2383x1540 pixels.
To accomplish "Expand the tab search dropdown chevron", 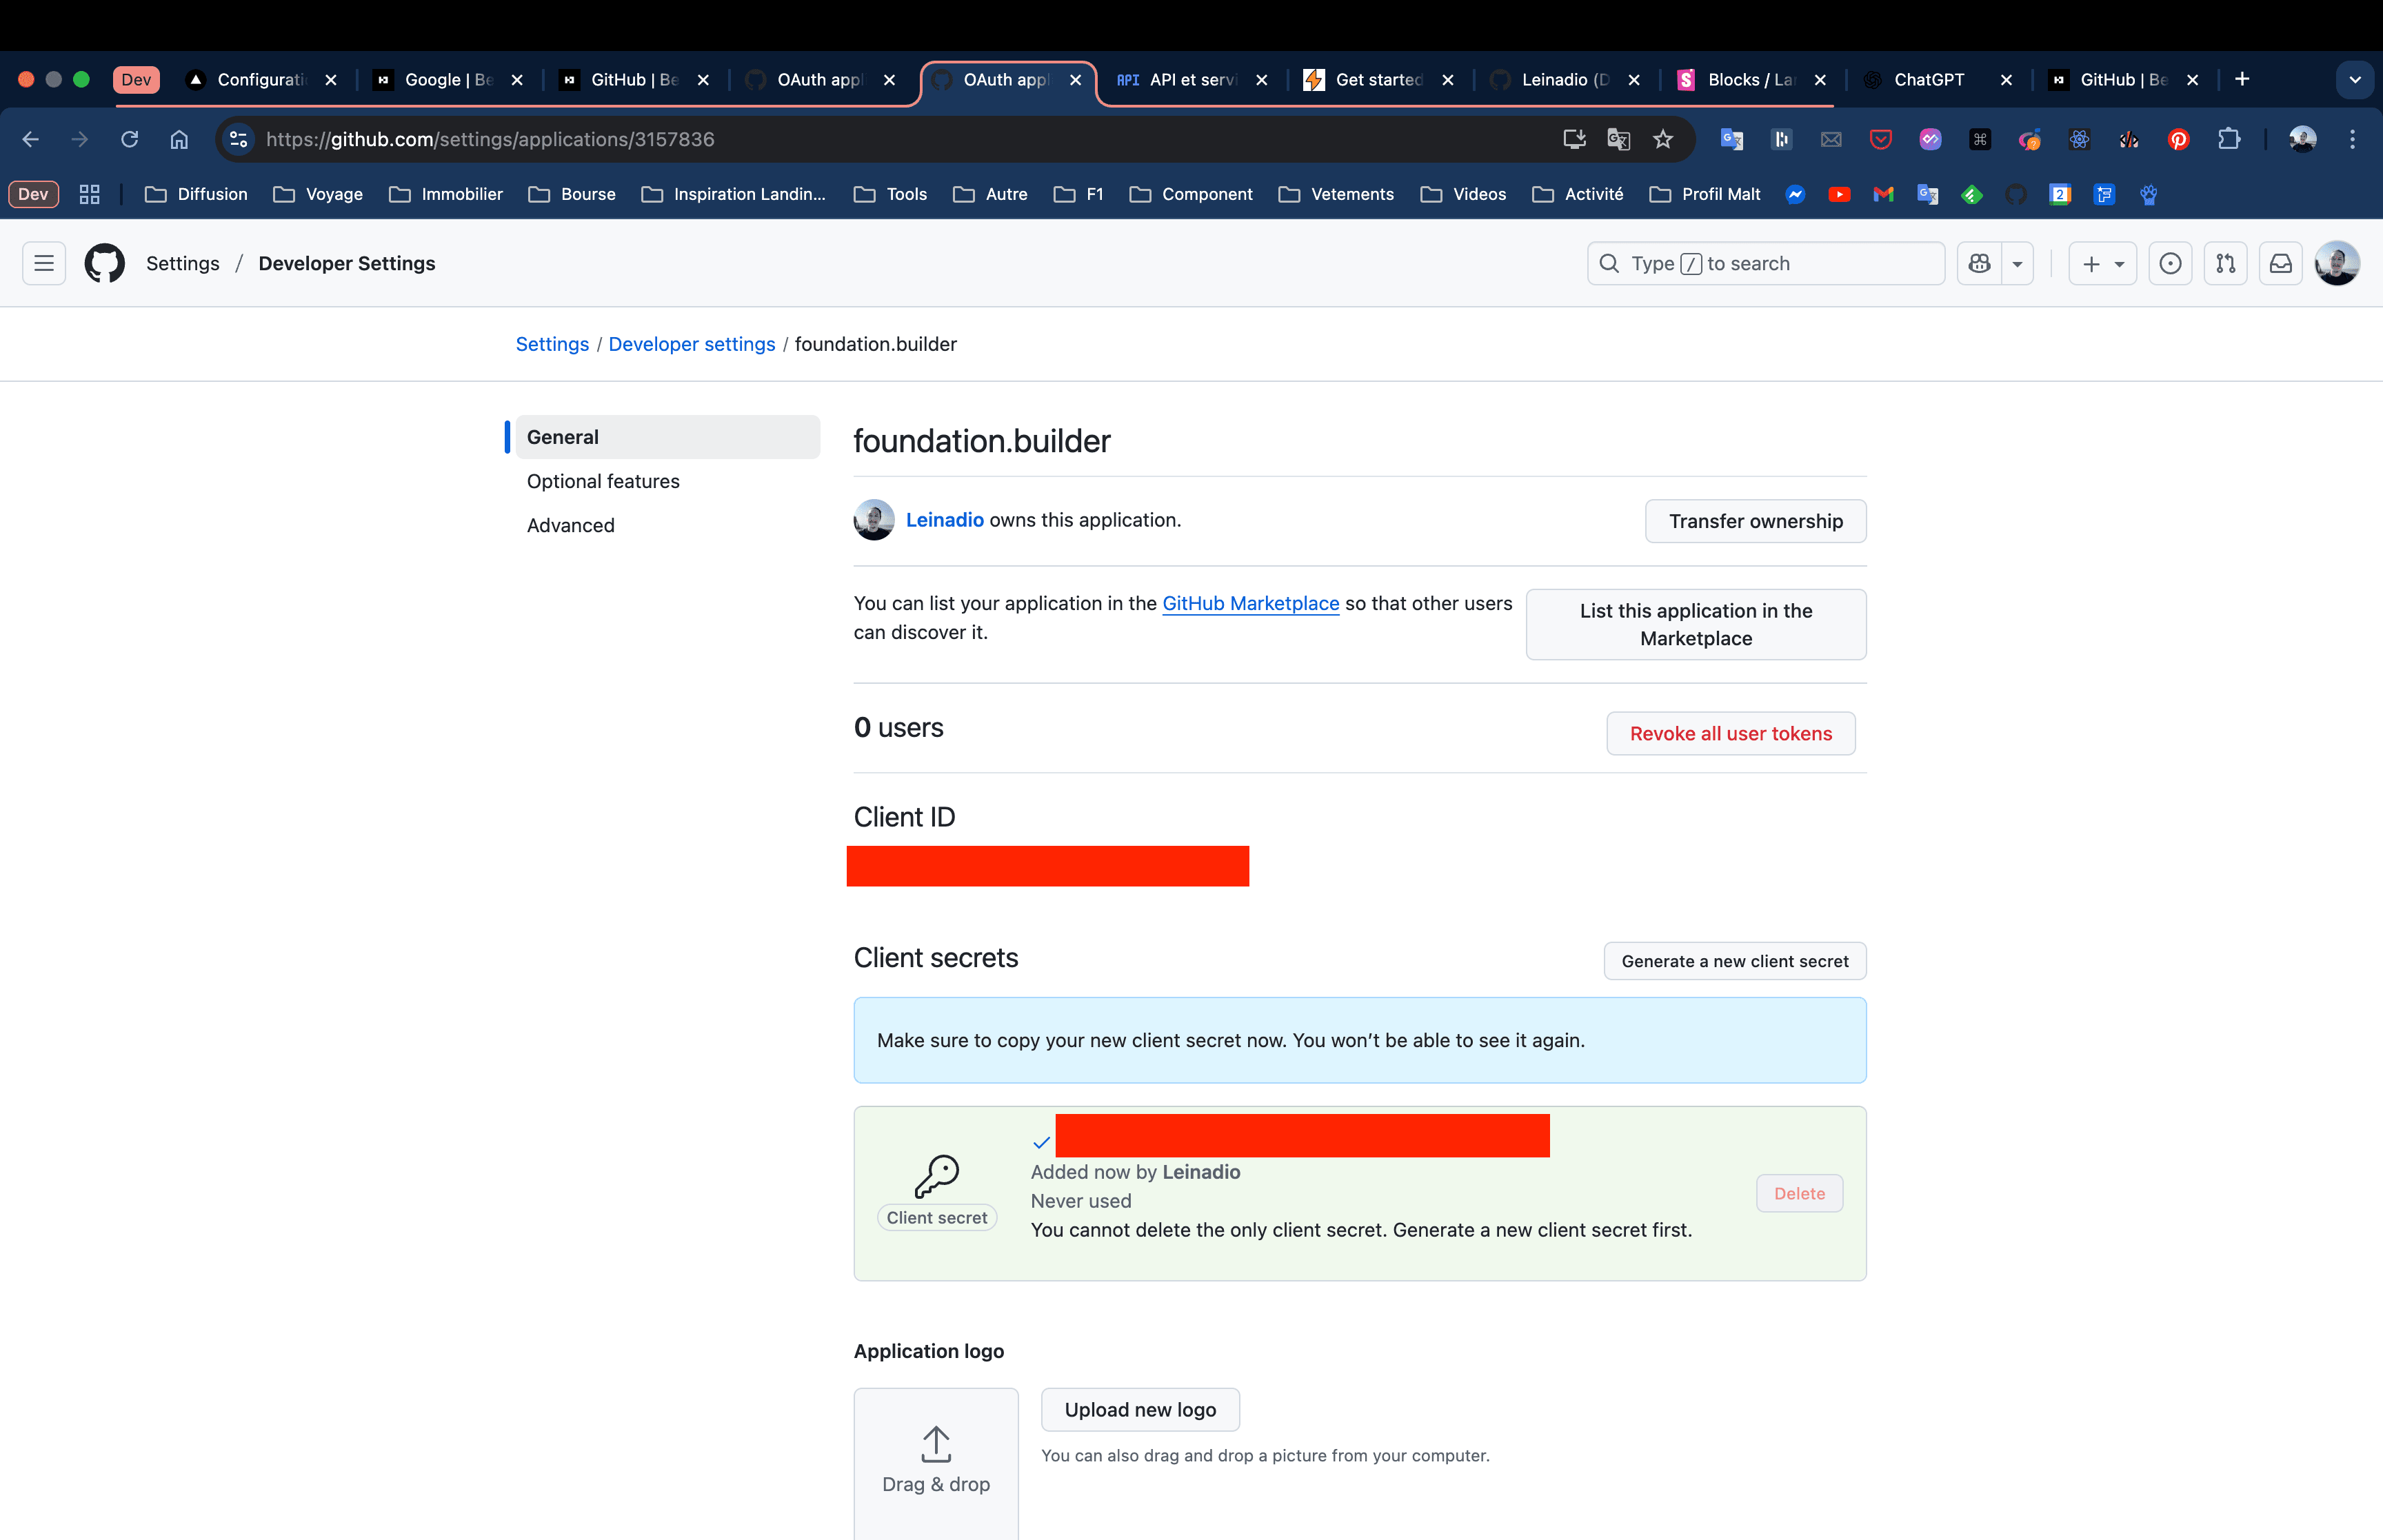I will click(2354, 79).
